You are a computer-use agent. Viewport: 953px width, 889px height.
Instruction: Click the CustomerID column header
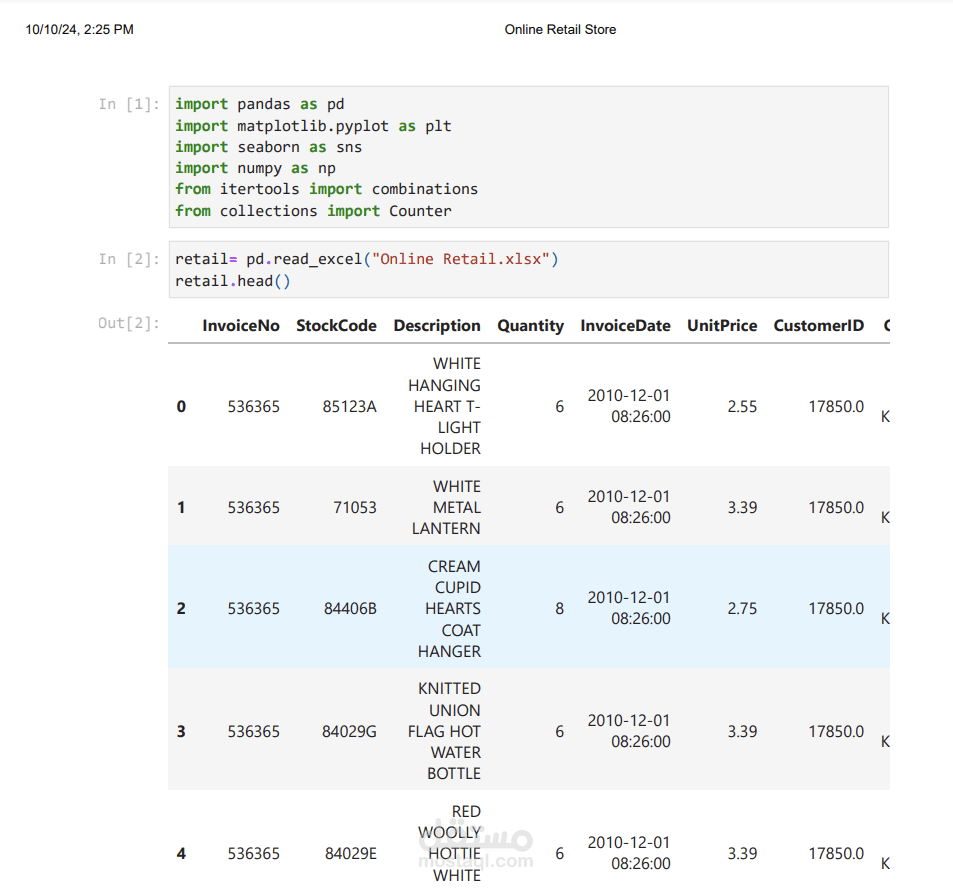[x=819, y=326]
